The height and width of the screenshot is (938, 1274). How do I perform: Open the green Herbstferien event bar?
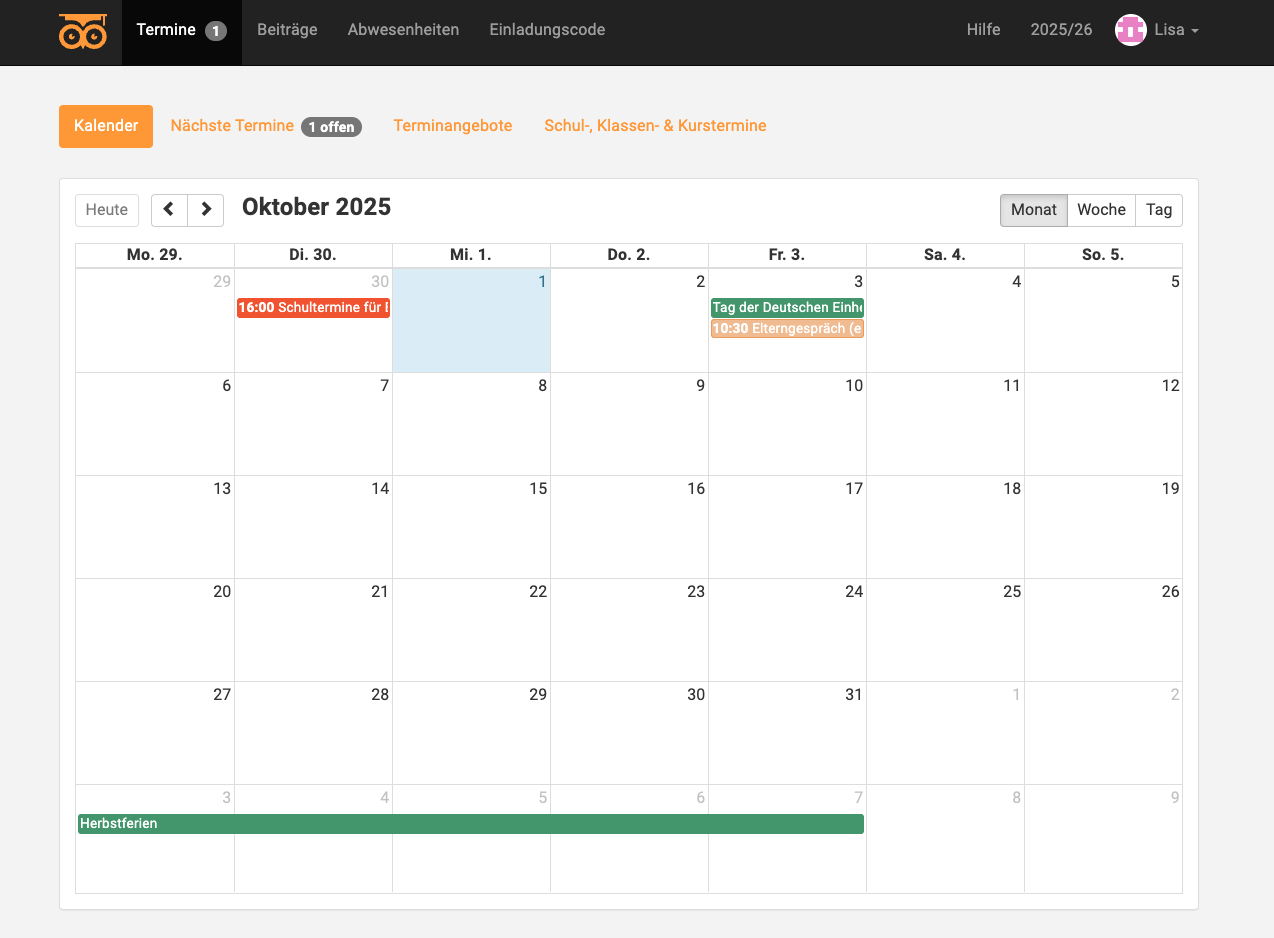tap(470, 824)
